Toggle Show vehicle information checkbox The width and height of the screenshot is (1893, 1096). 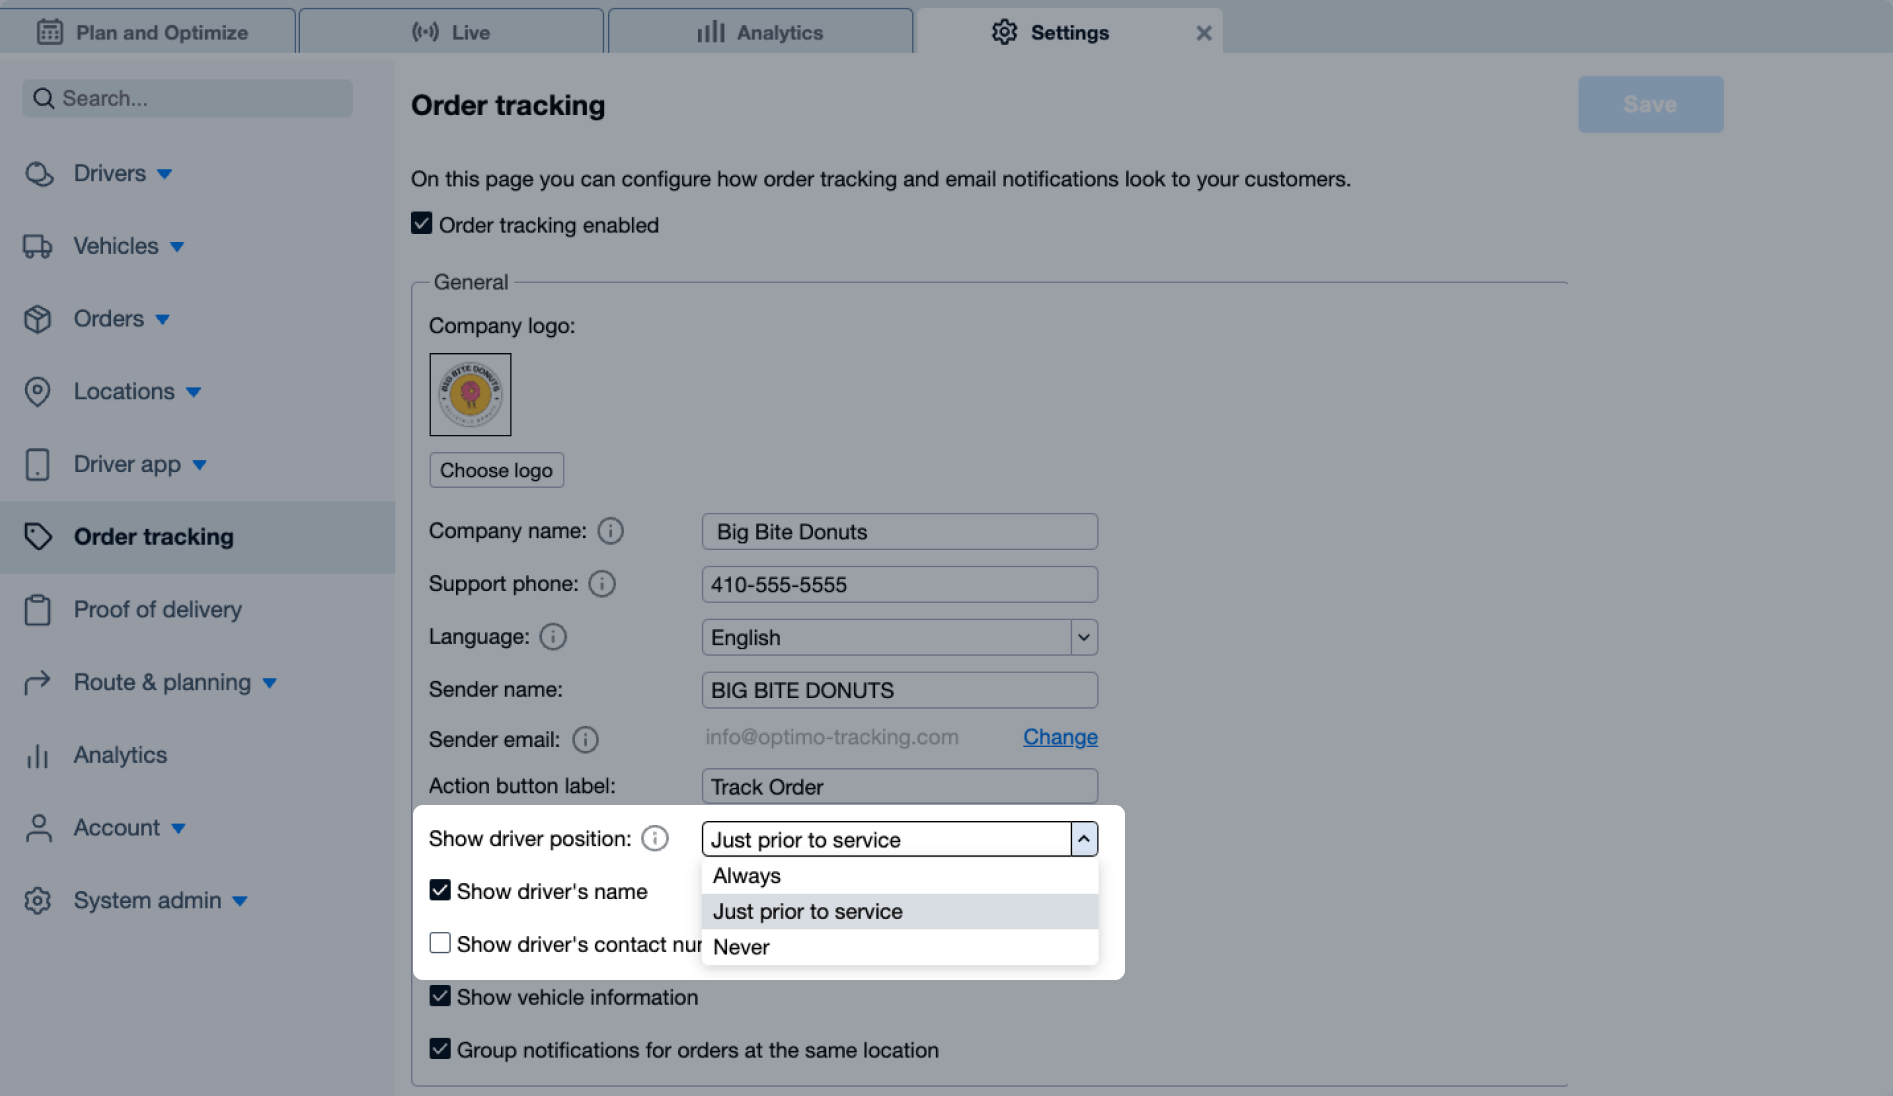[440, 997]
